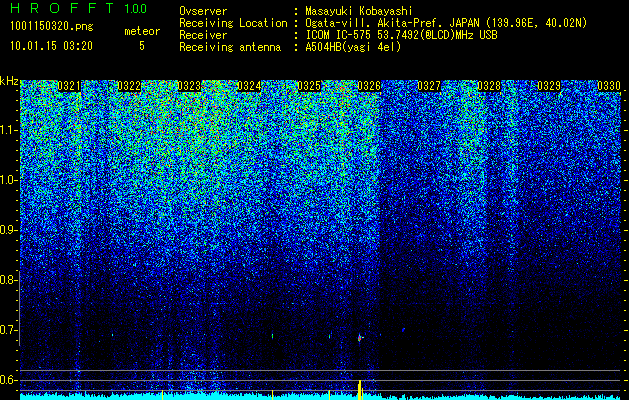Screen dimensions: 629x400
Task: Click the Receiving Location label
Action: click(x=233, y=23)
